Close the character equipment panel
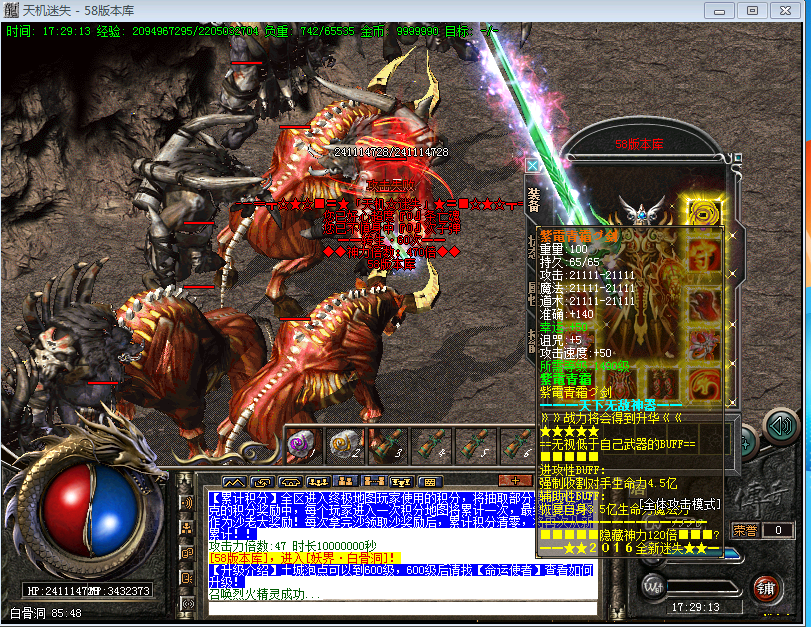Image resolution: width=811 pixels, height=627 pixels. [532, 166]
